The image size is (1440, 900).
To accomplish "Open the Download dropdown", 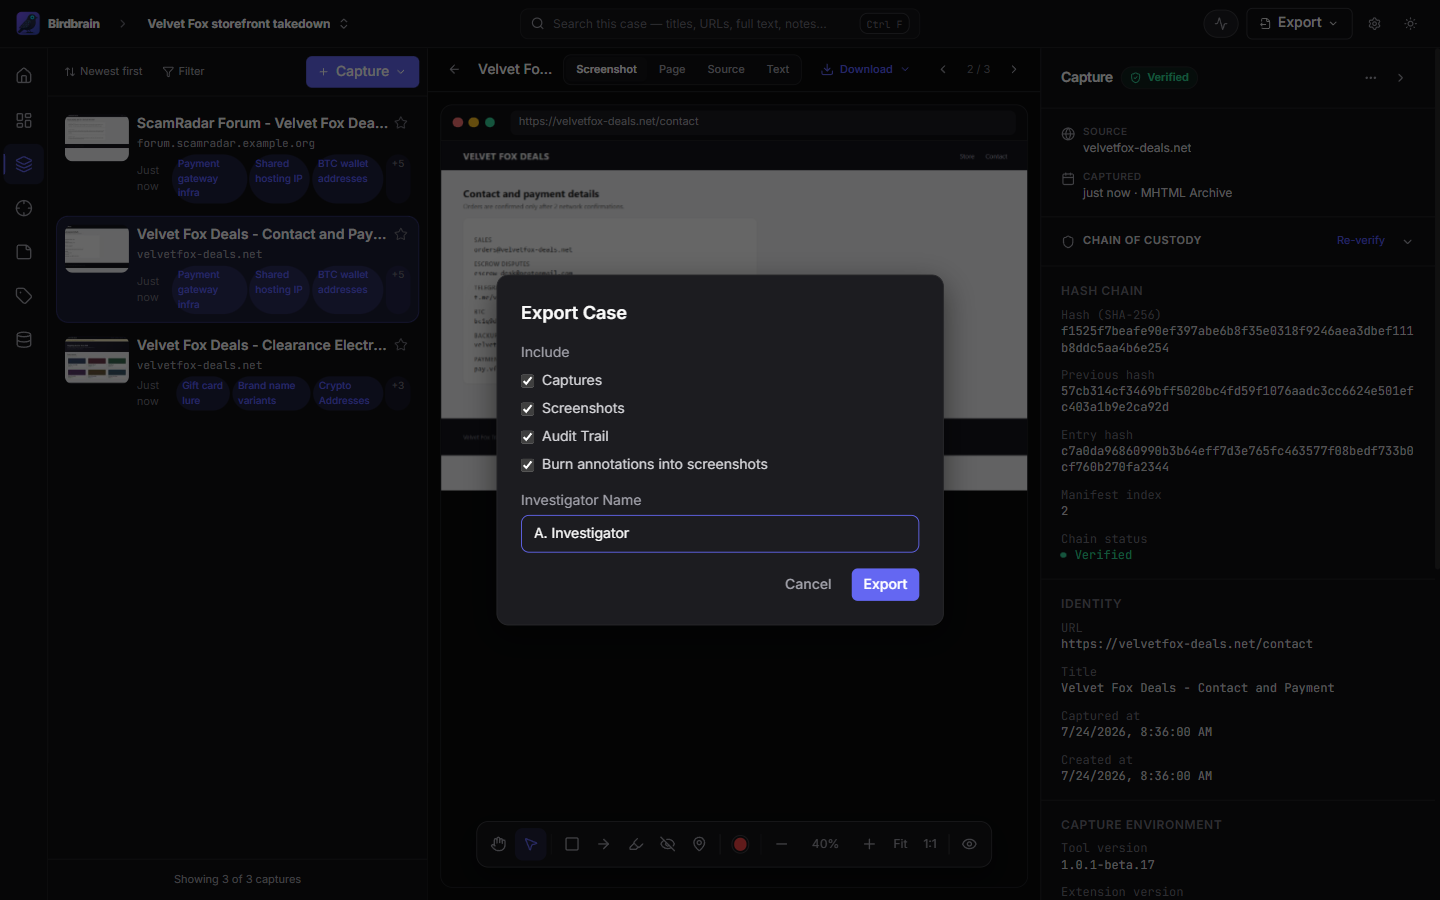I will click(865, 69).
